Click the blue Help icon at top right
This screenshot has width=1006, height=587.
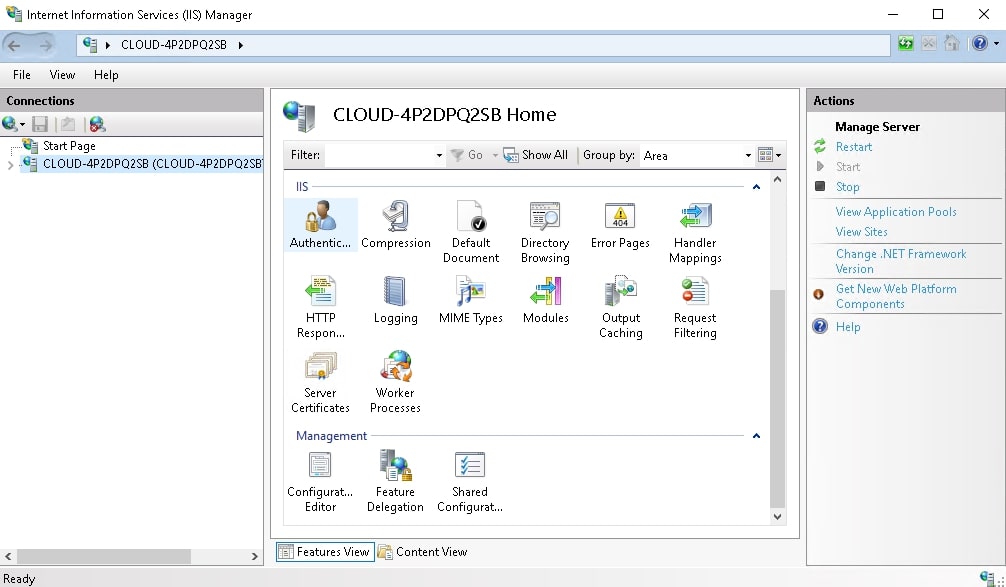(x=980, y=44)
